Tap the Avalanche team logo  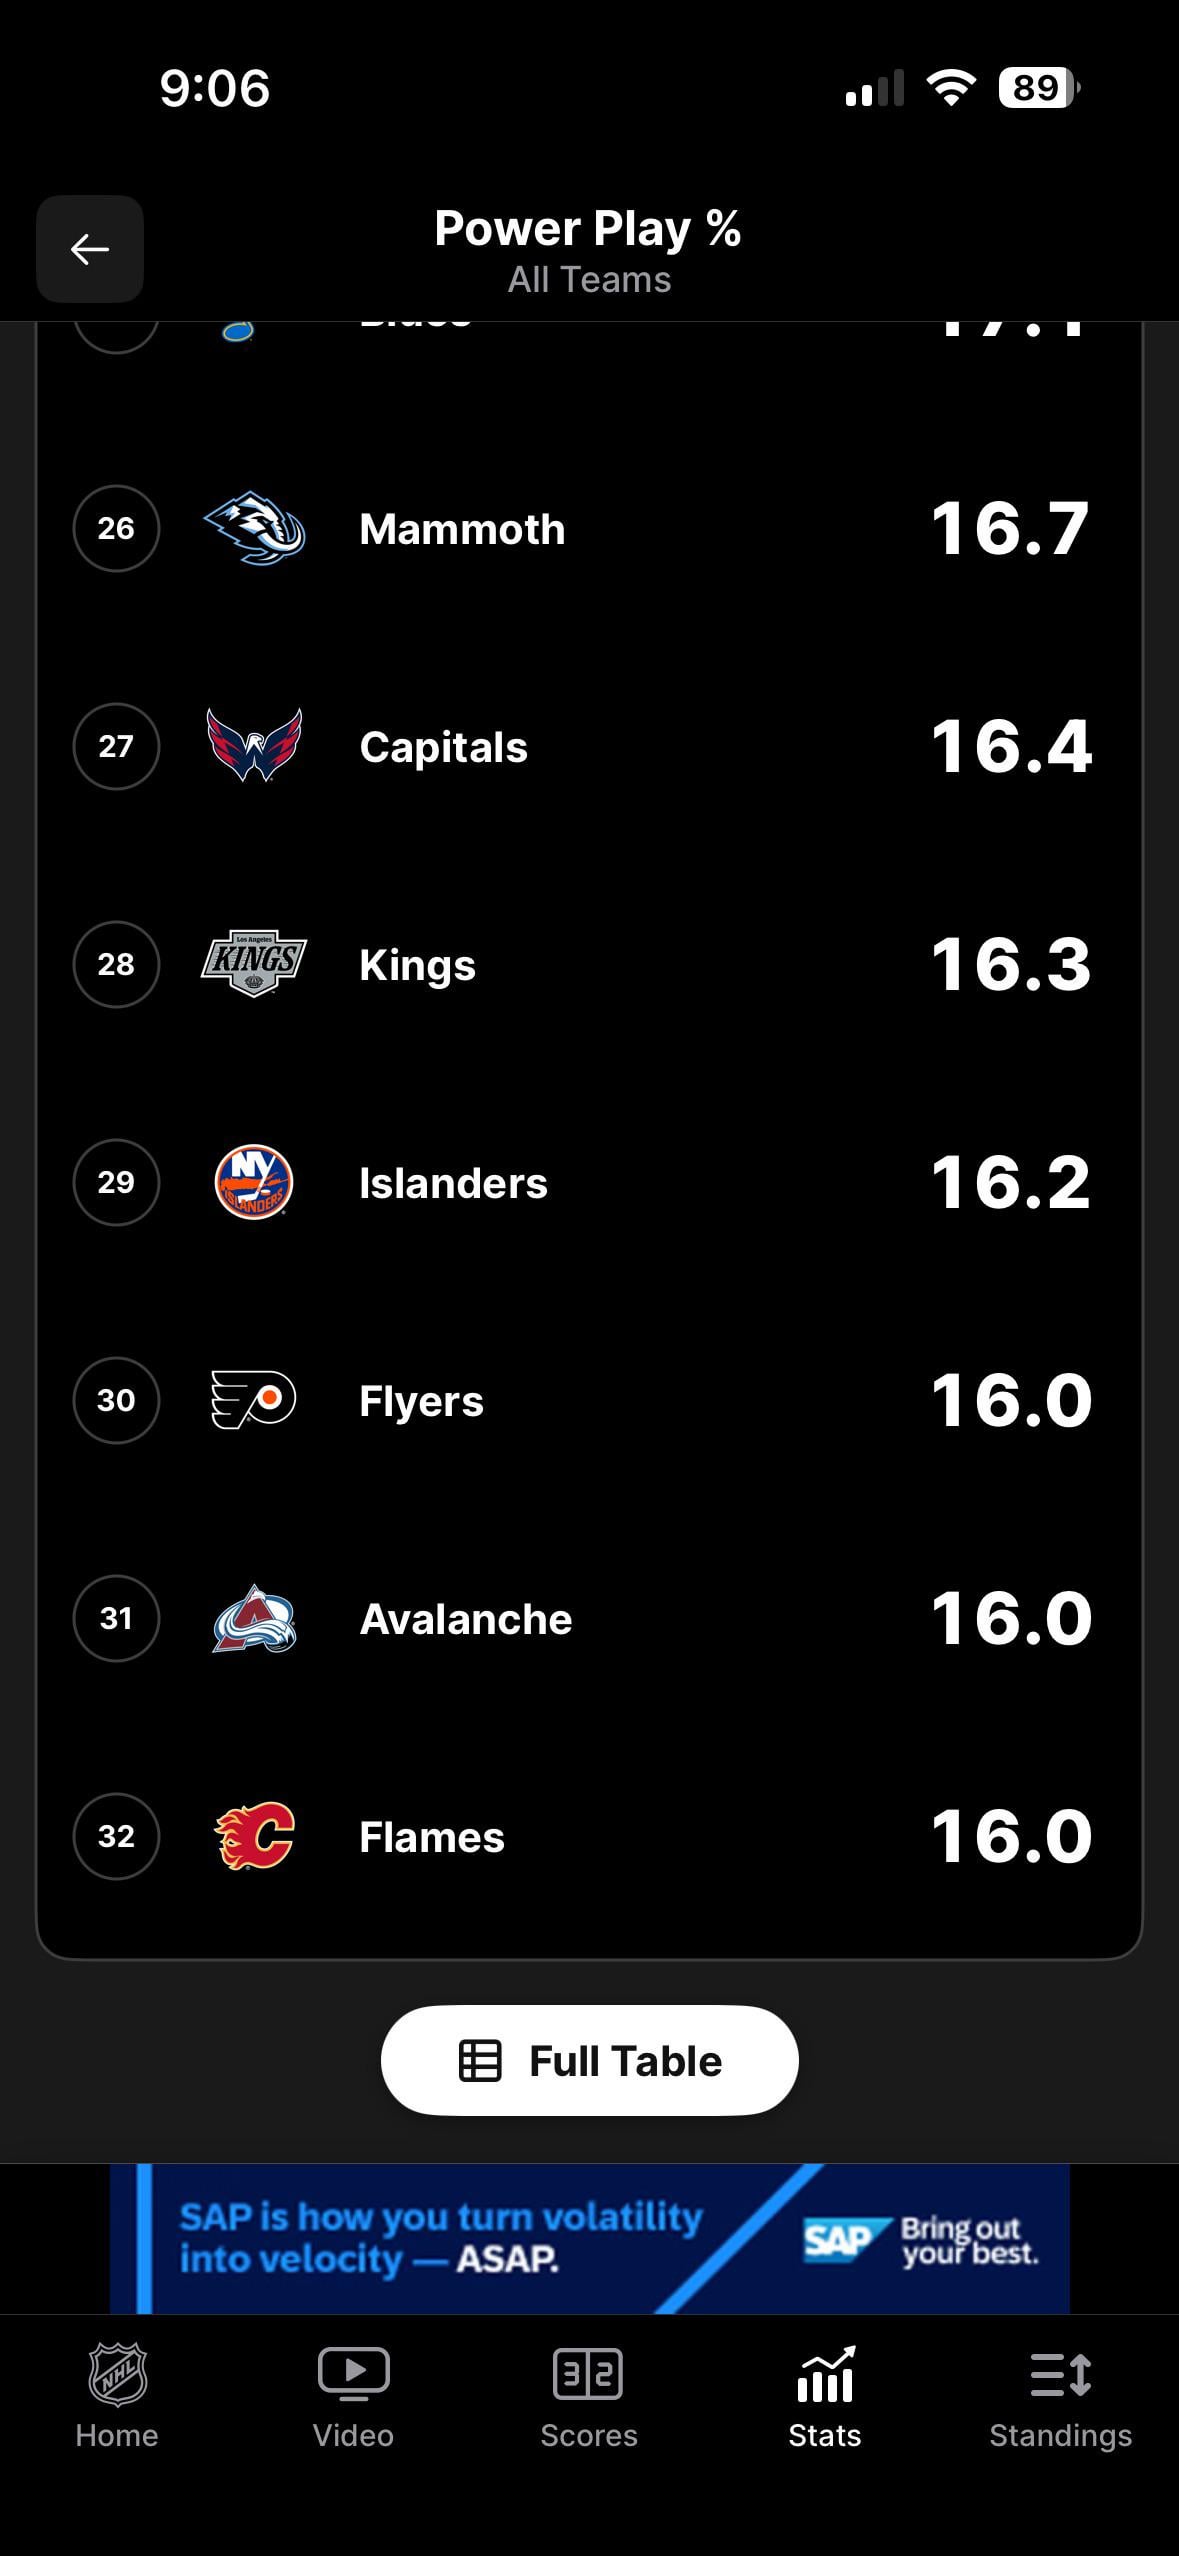click(x=254, y=1618)
